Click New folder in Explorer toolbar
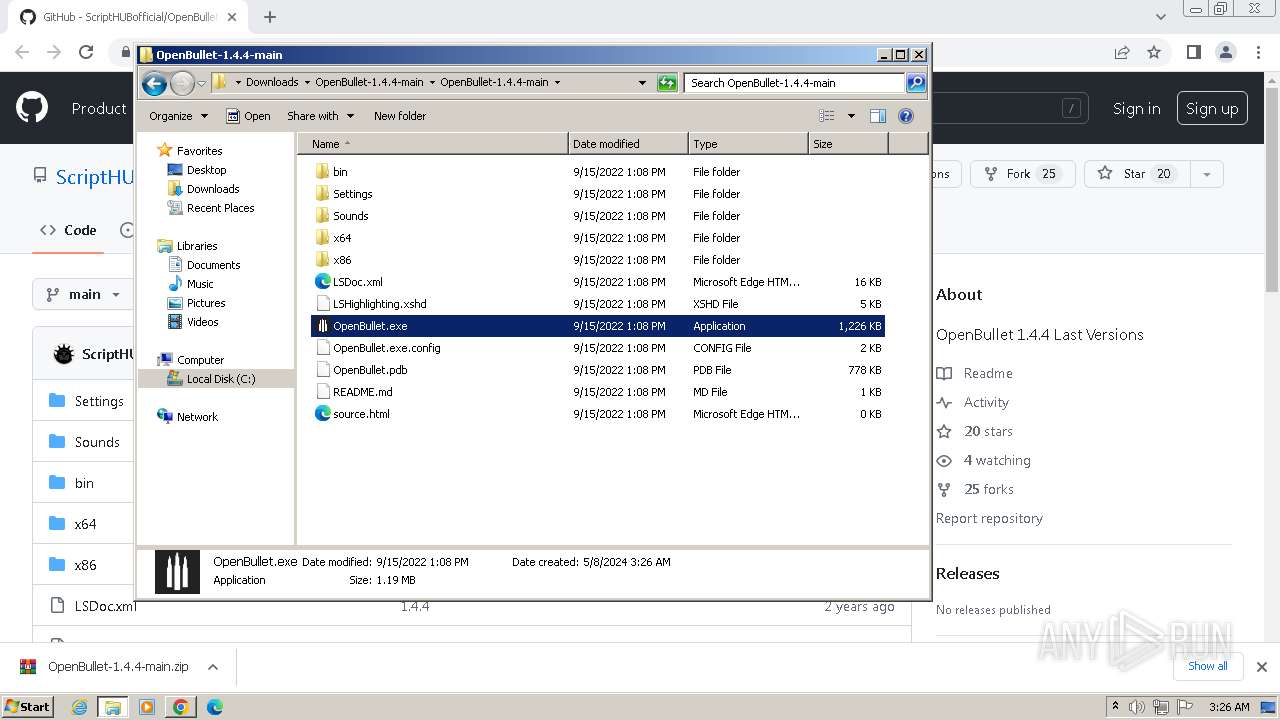The height and width of the screenshot is (720, 1280). pos(400,116)
